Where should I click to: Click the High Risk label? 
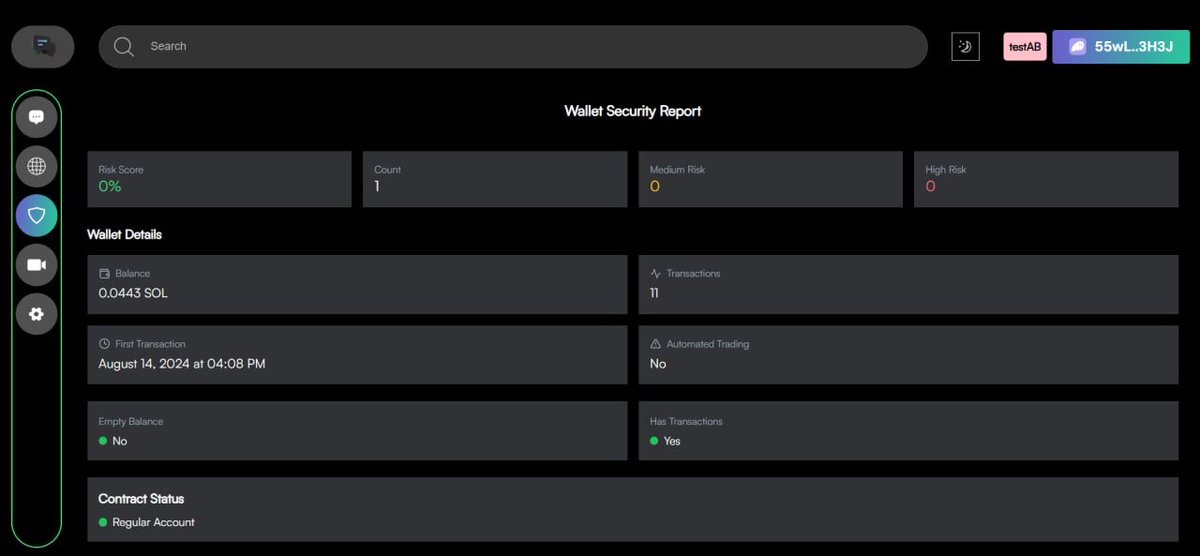[x=946, y=170]
